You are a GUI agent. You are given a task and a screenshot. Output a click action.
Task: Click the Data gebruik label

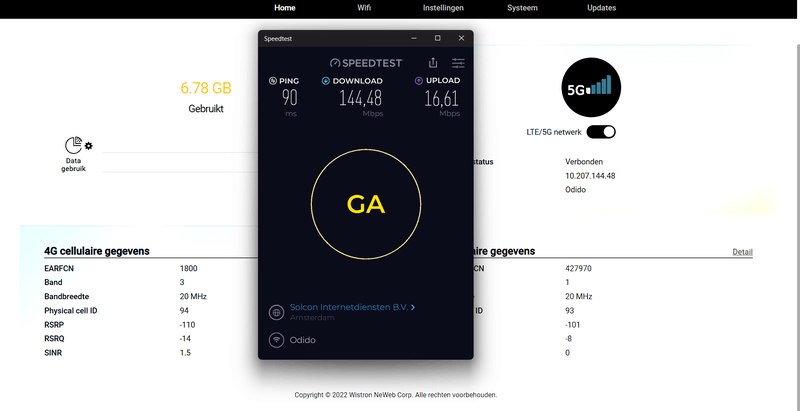coord(73,165)
